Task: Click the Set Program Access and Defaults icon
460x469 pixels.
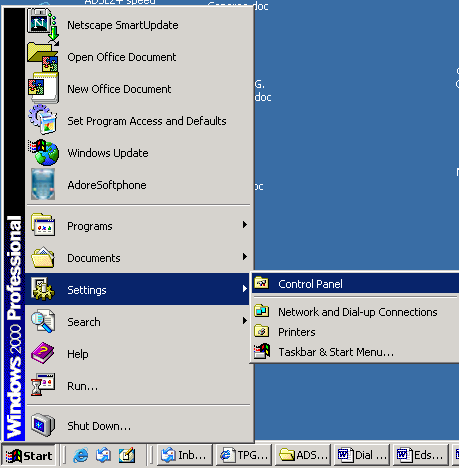Action: click(43, 120)
